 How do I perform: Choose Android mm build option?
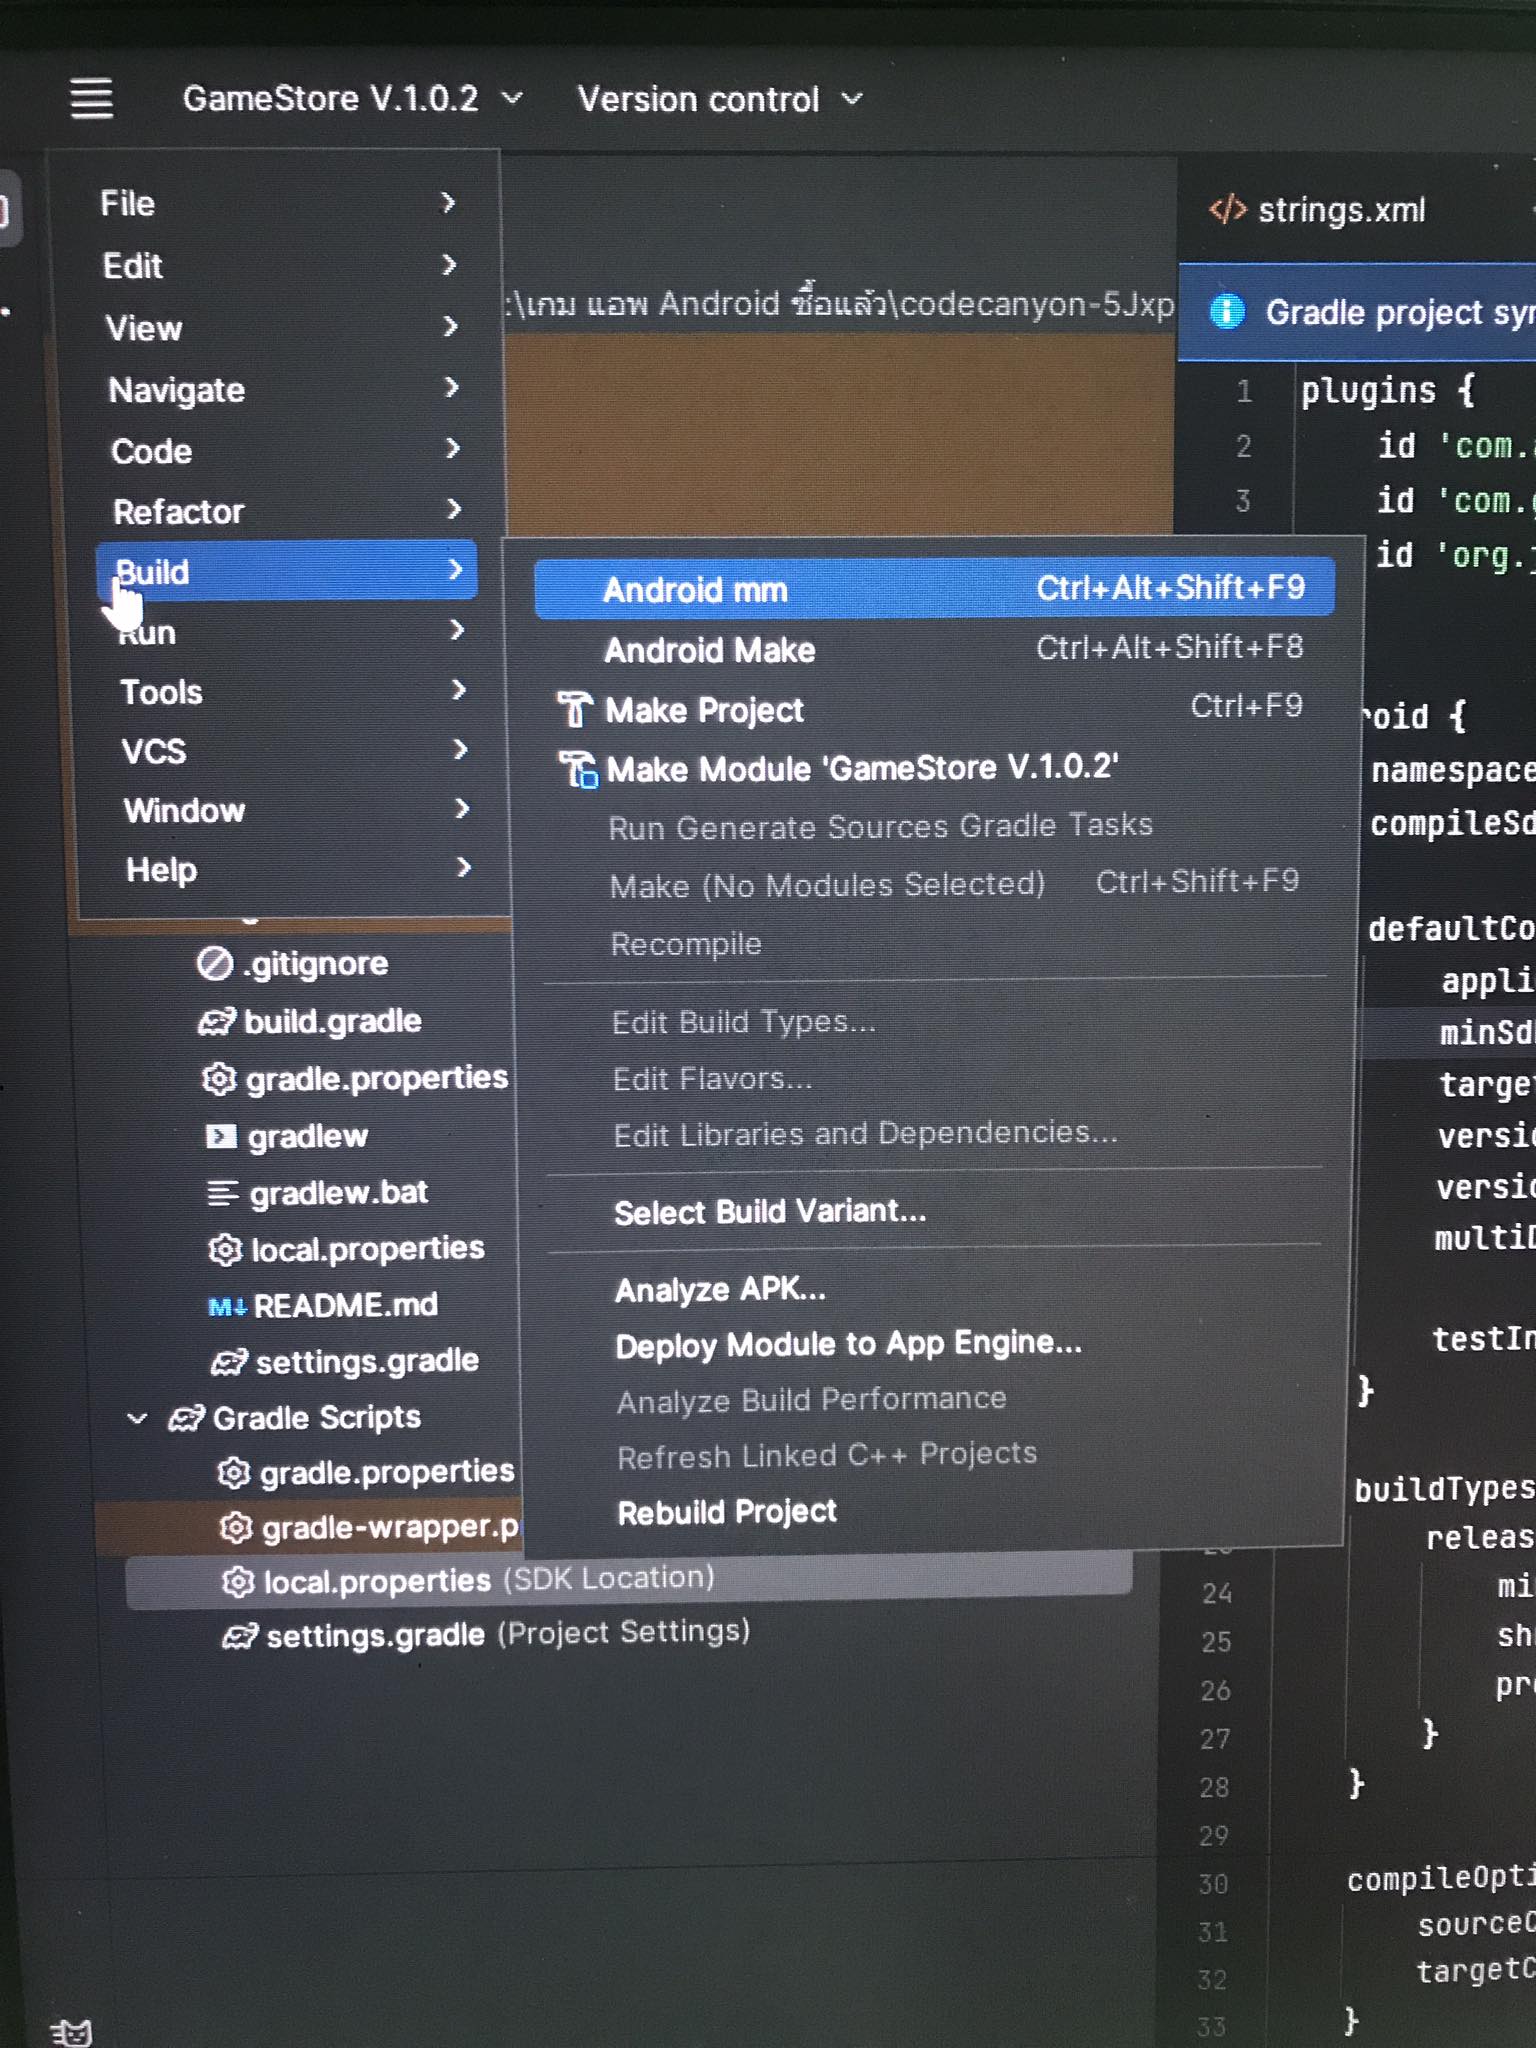click(x=935, y=588)
